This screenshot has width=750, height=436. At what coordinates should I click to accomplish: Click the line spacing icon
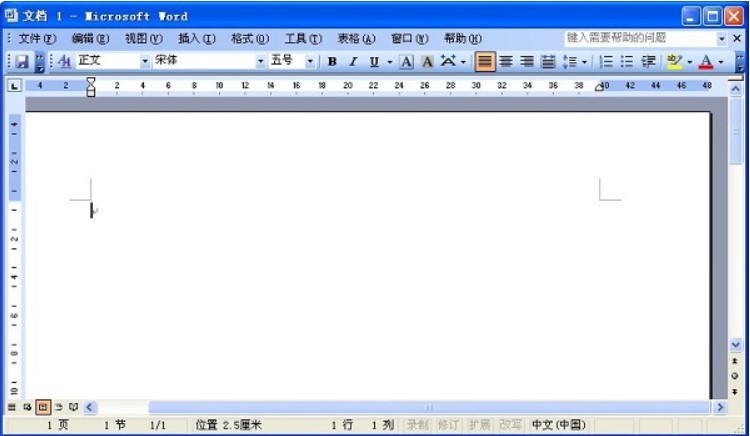[x=569, y=61]
